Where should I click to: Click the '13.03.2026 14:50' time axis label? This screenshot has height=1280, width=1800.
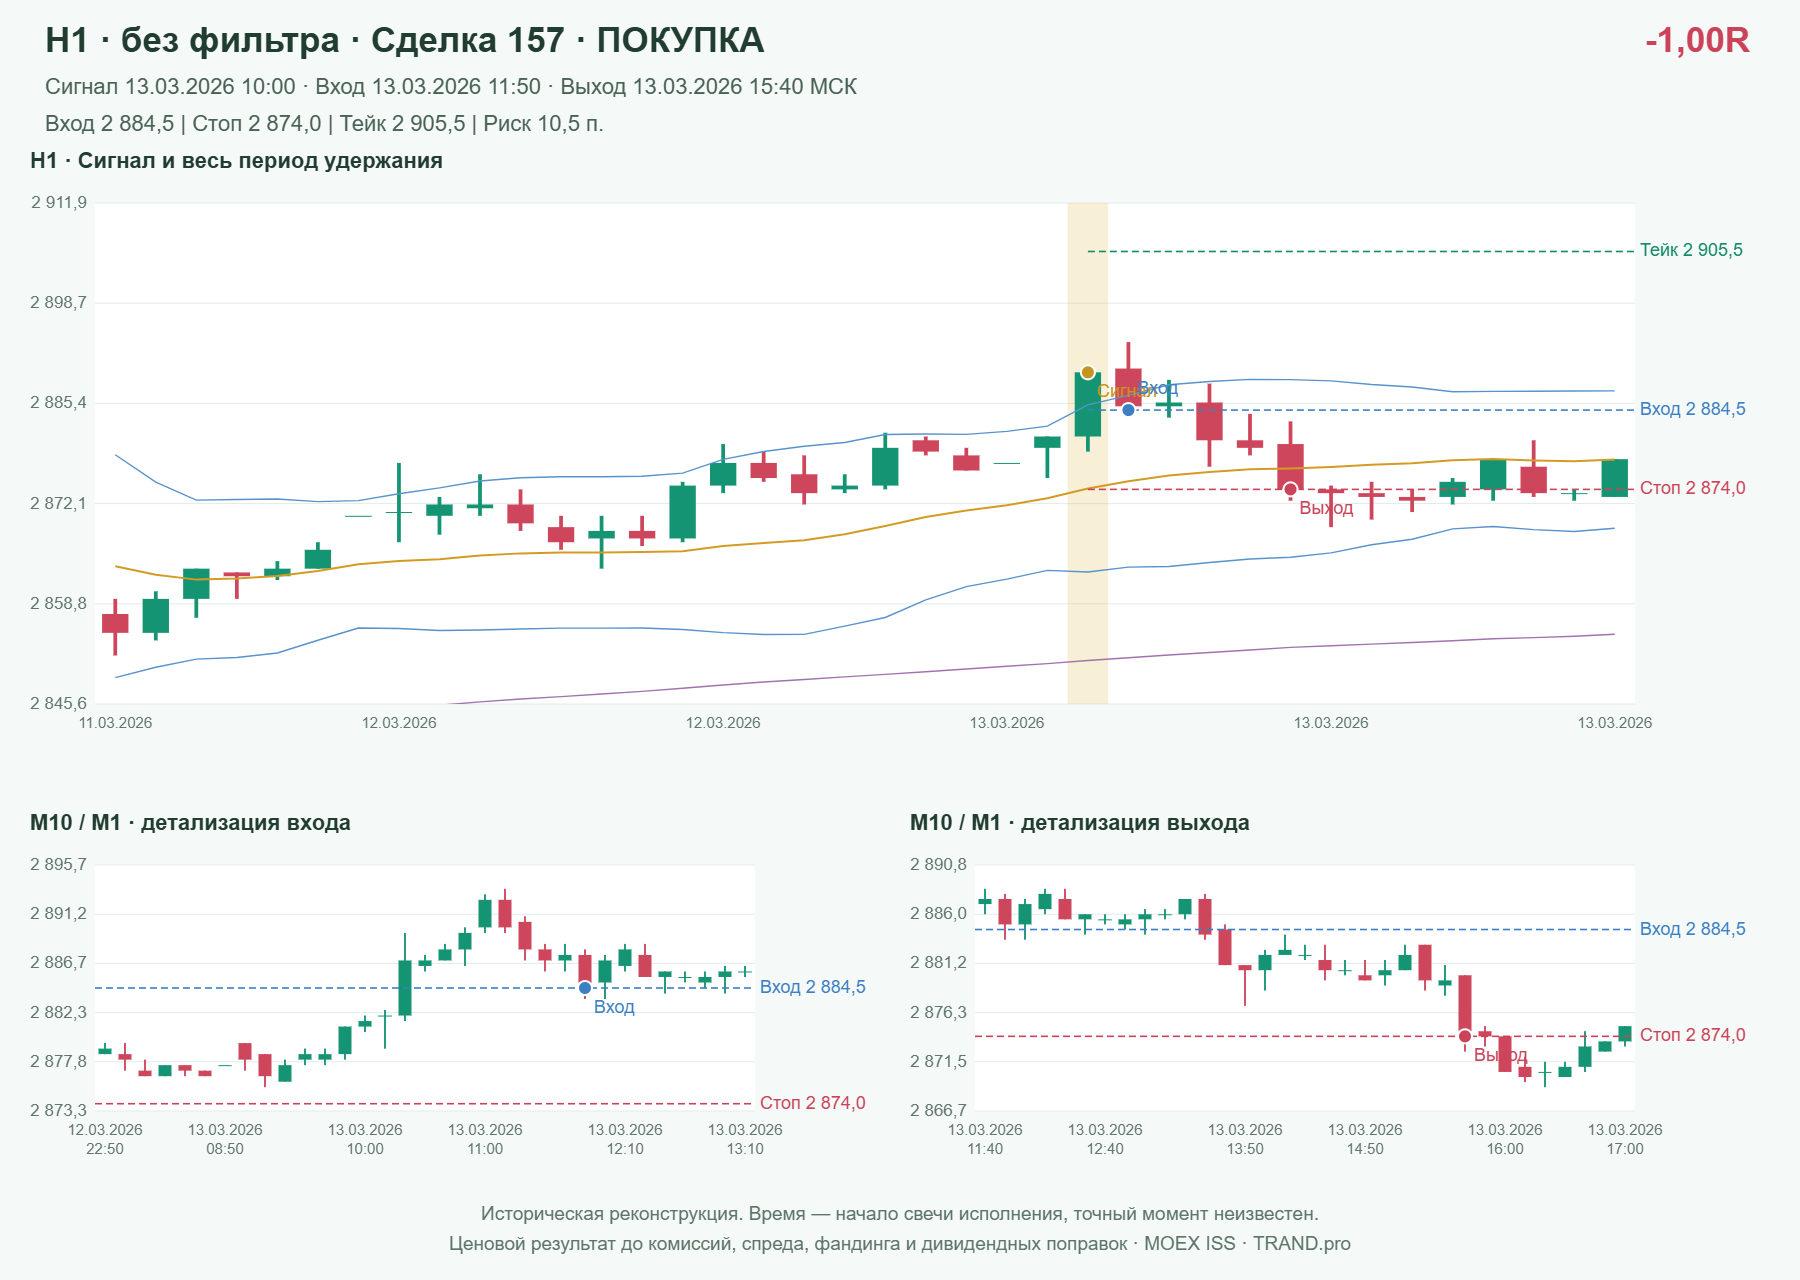click(x=1365, y=1139)
